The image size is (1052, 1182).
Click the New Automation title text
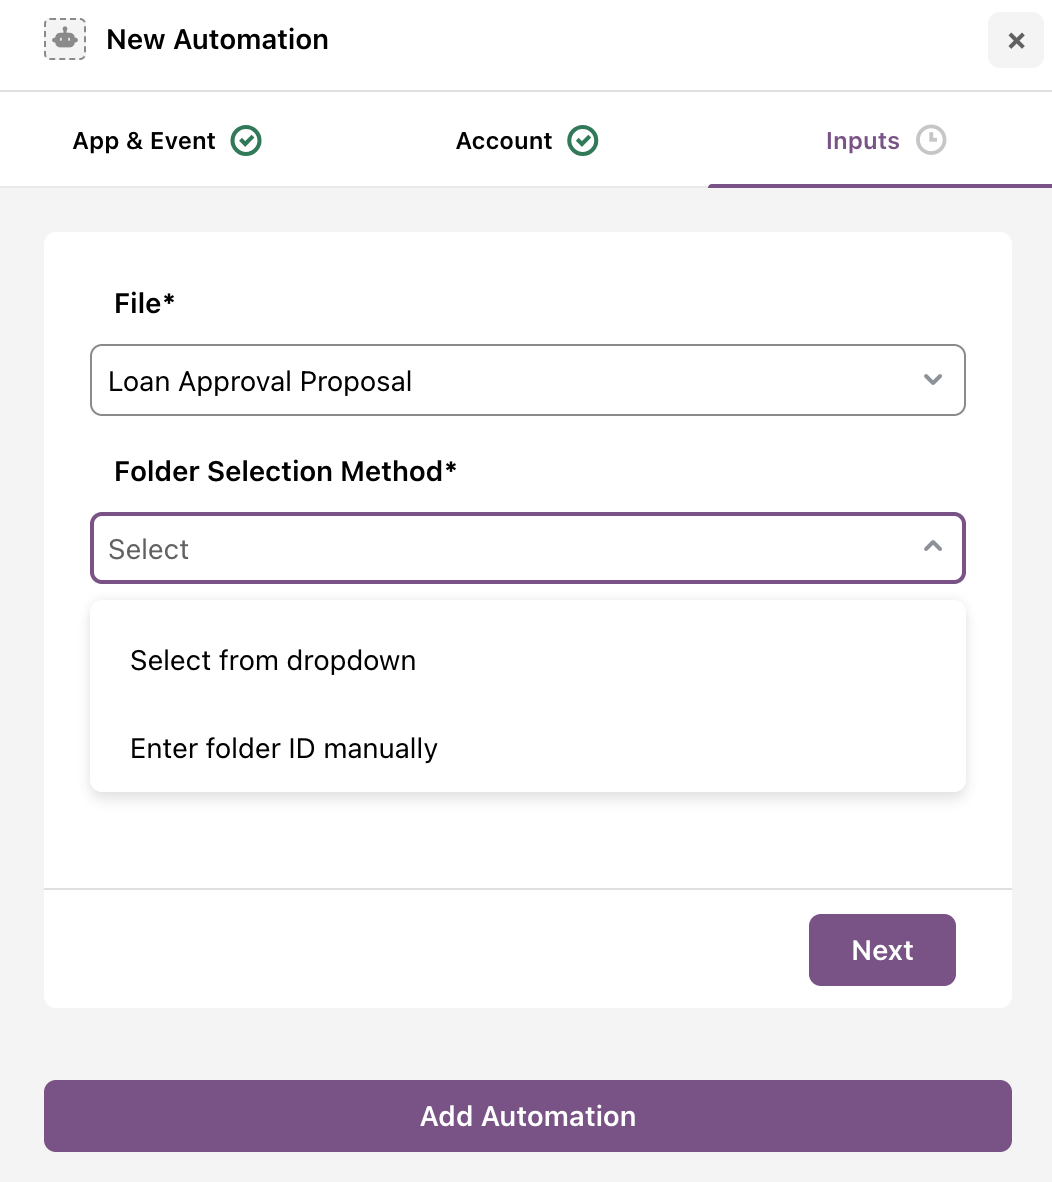tap(217, 39)
